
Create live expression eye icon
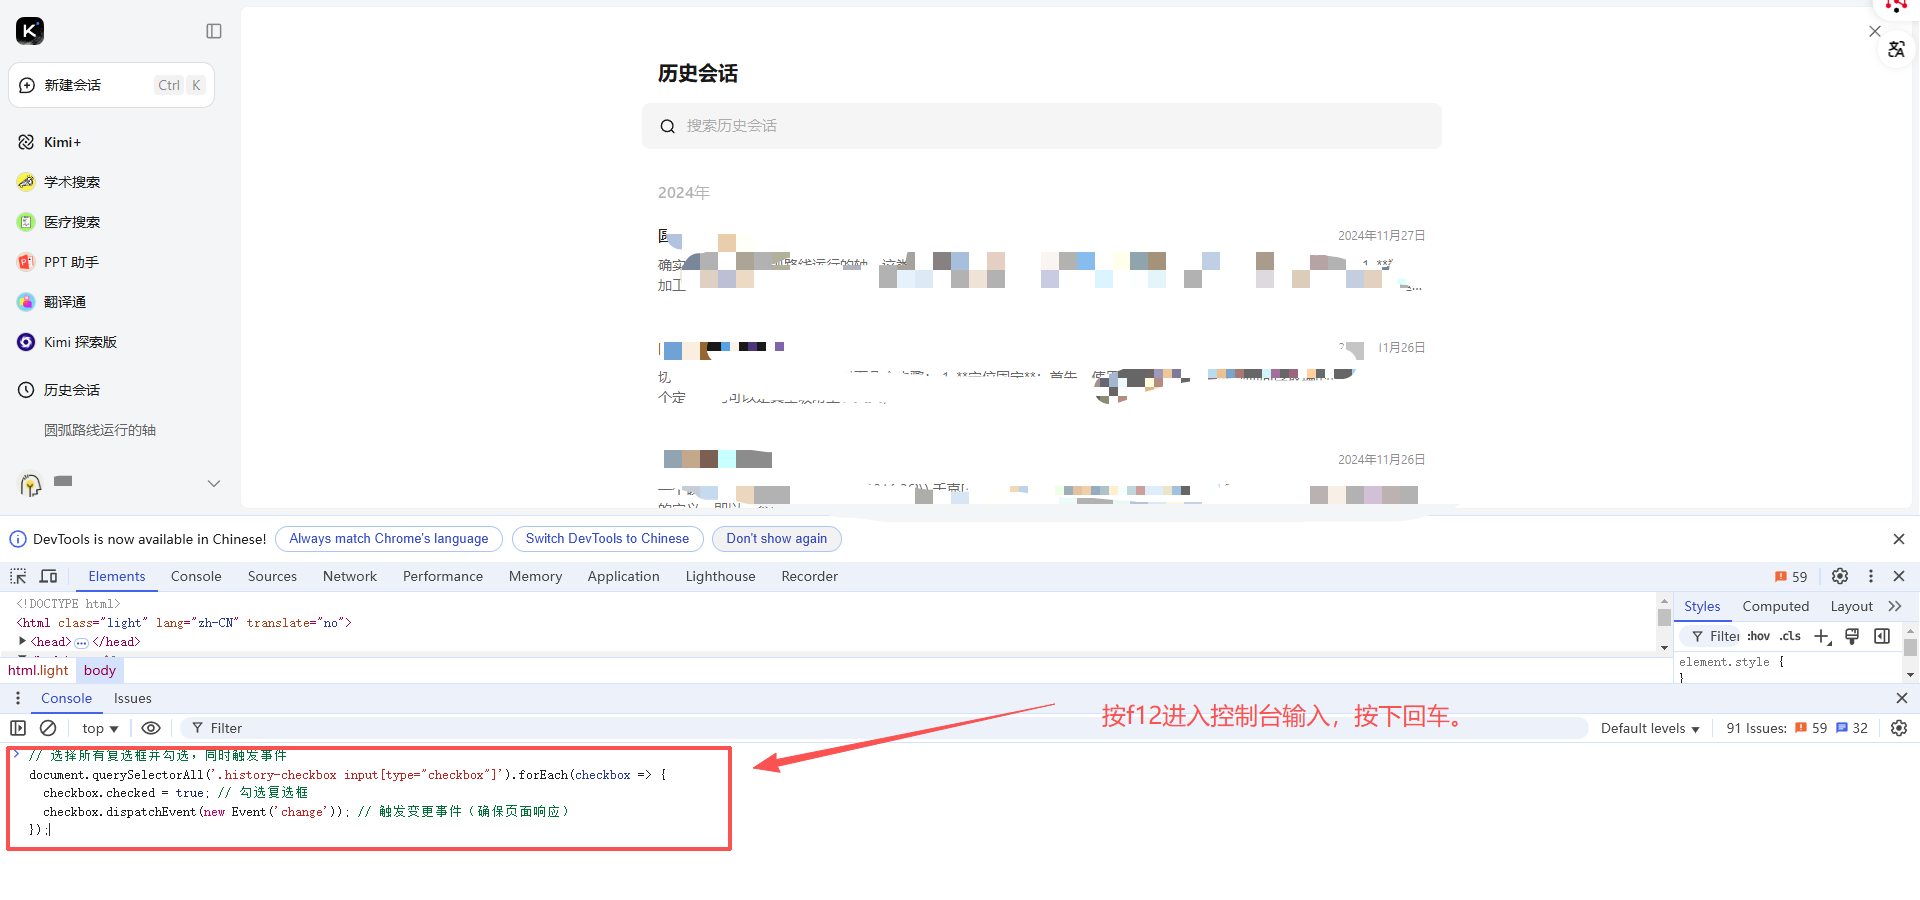click(x=151, y=728)
